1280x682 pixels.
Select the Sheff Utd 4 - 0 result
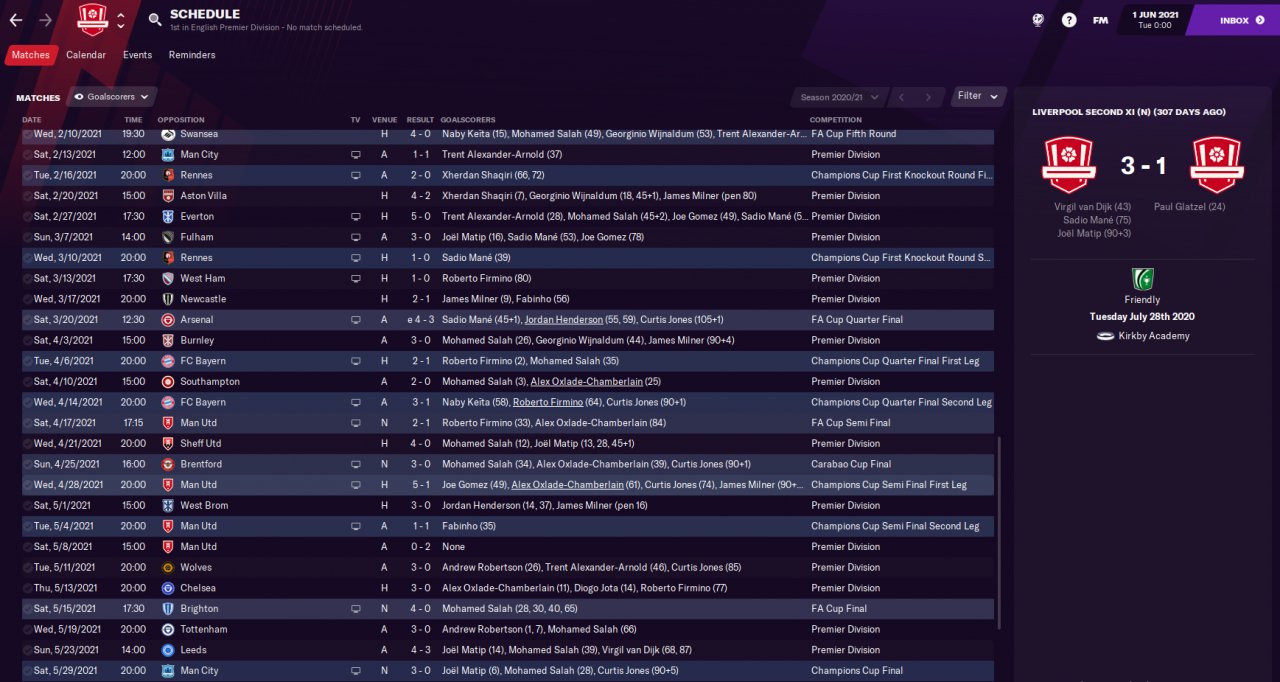coord(420,444)
